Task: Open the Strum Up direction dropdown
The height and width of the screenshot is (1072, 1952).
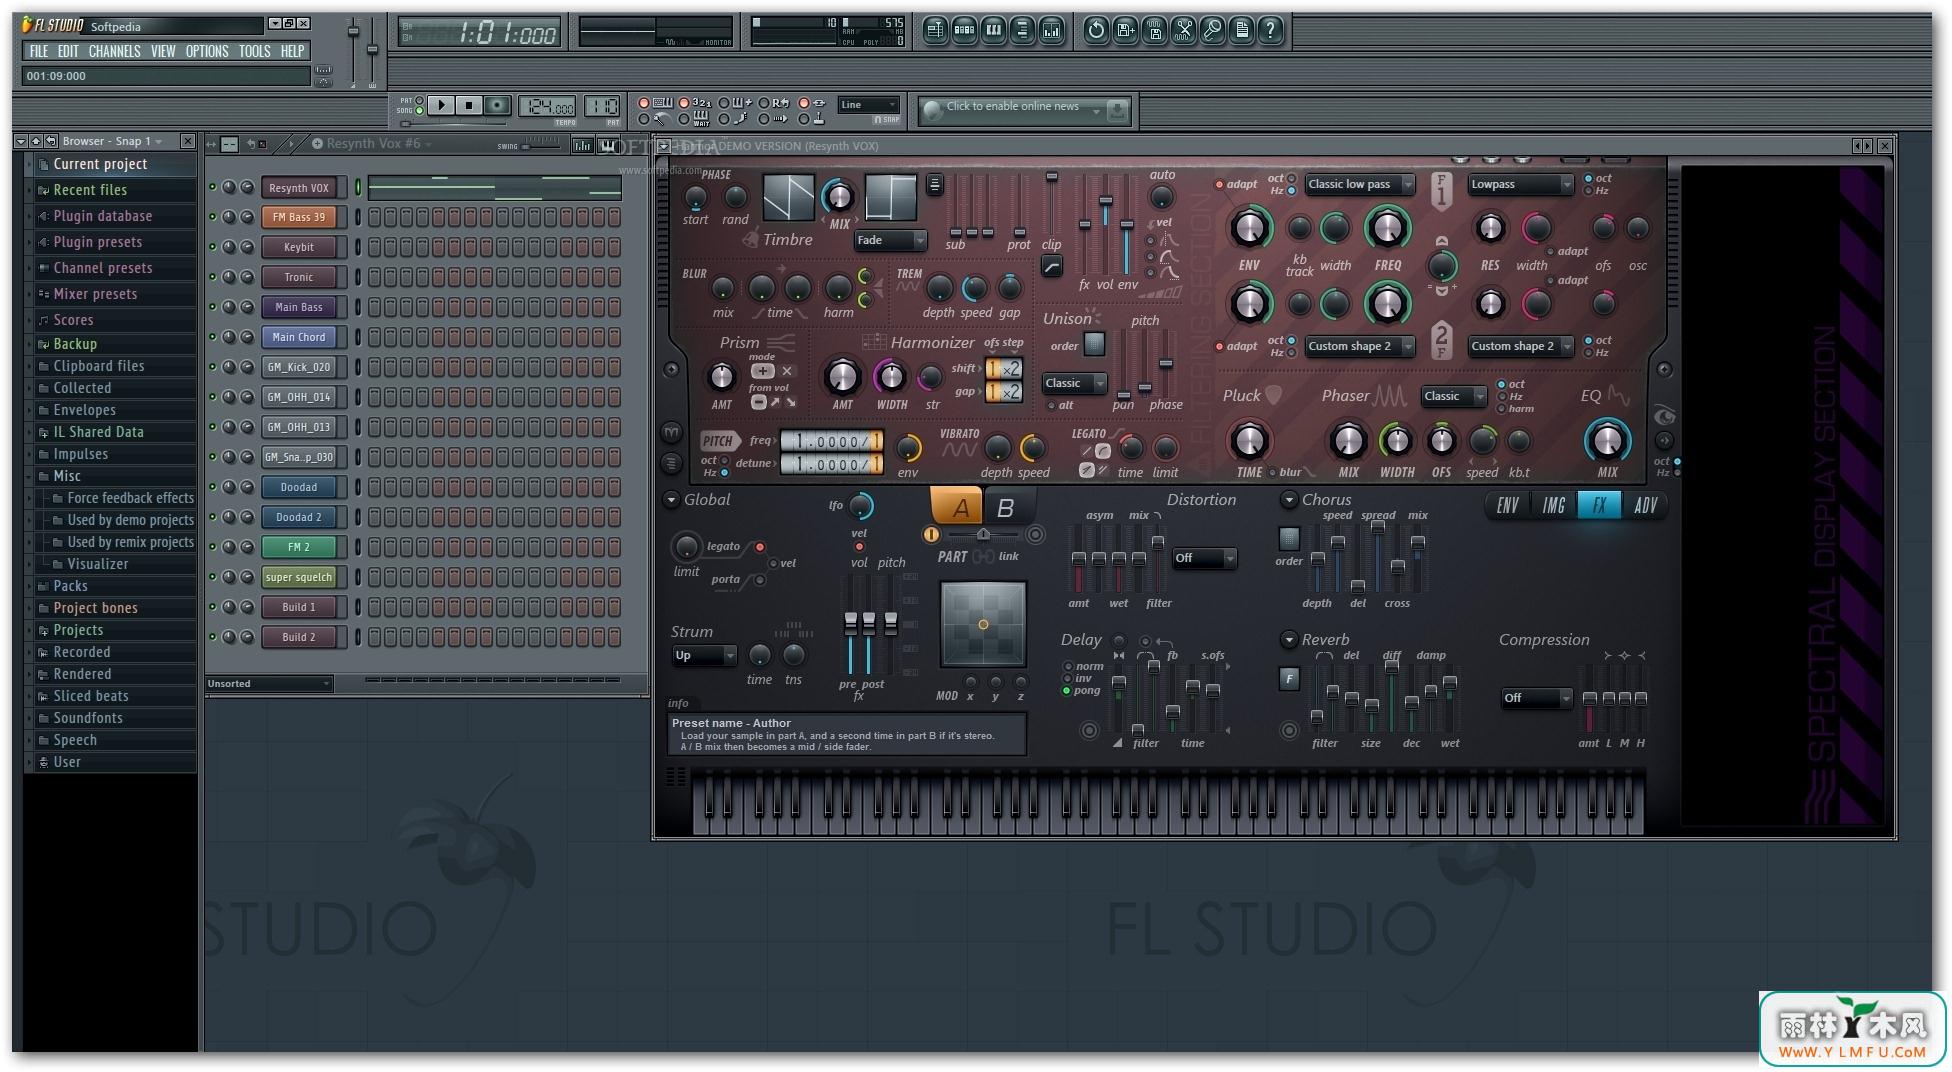Action: click(x=704, y=656)
